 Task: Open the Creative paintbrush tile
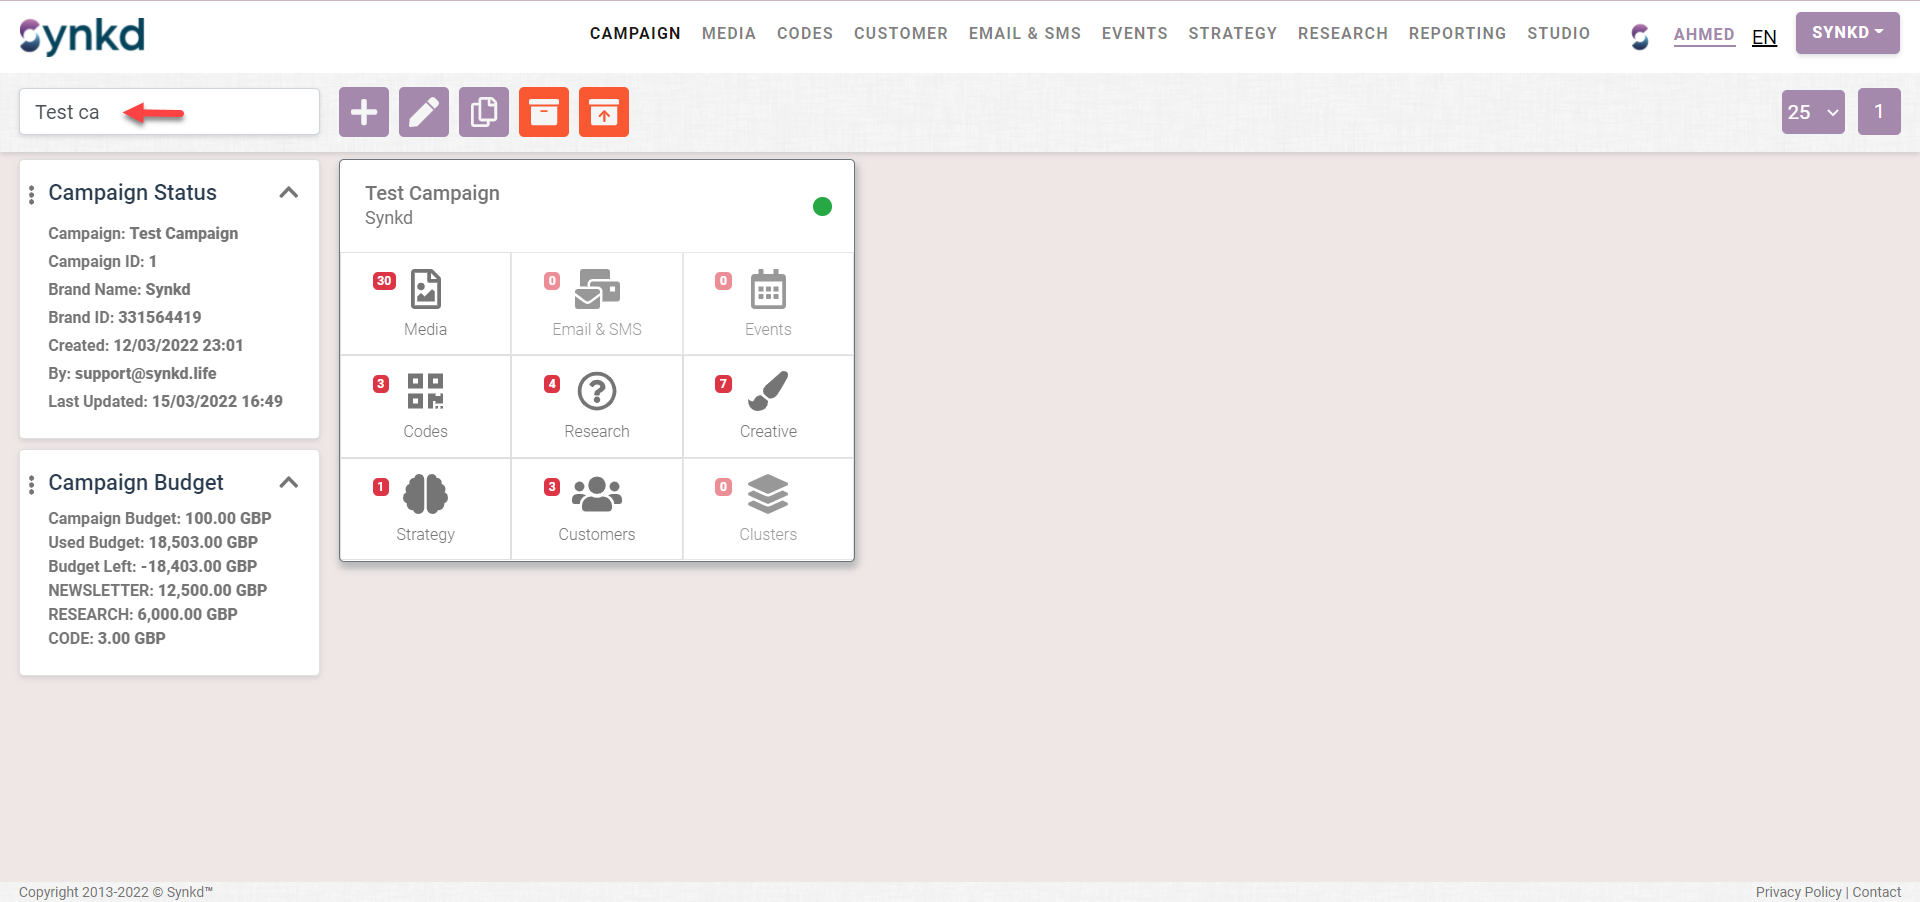pyautogui.click(x=768, y=406)
